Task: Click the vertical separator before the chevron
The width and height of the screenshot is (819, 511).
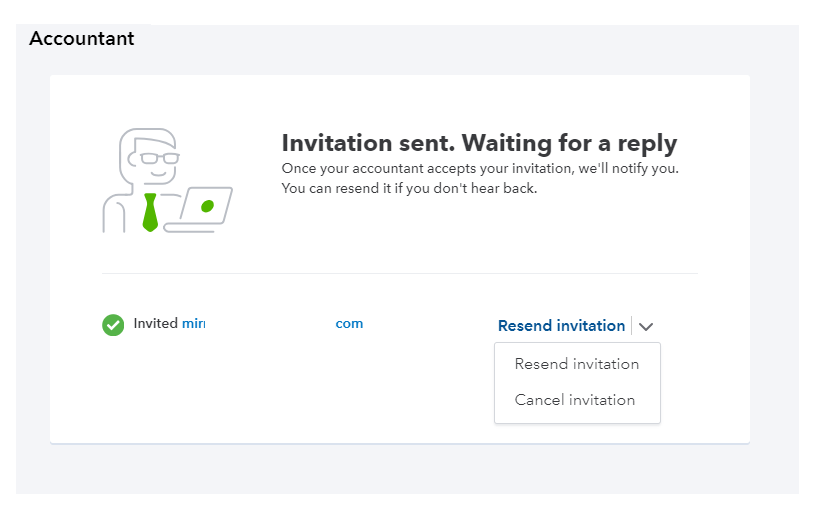Action: tap(632, 326)
